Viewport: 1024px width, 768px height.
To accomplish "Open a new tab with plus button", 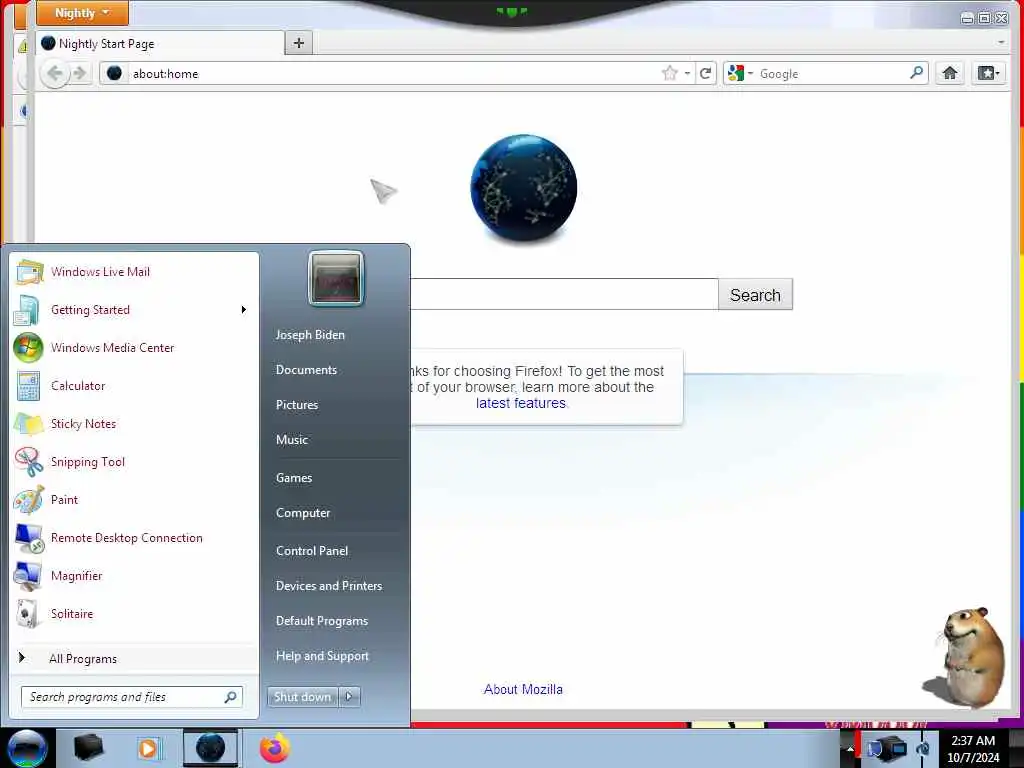I will click(298, 43).
